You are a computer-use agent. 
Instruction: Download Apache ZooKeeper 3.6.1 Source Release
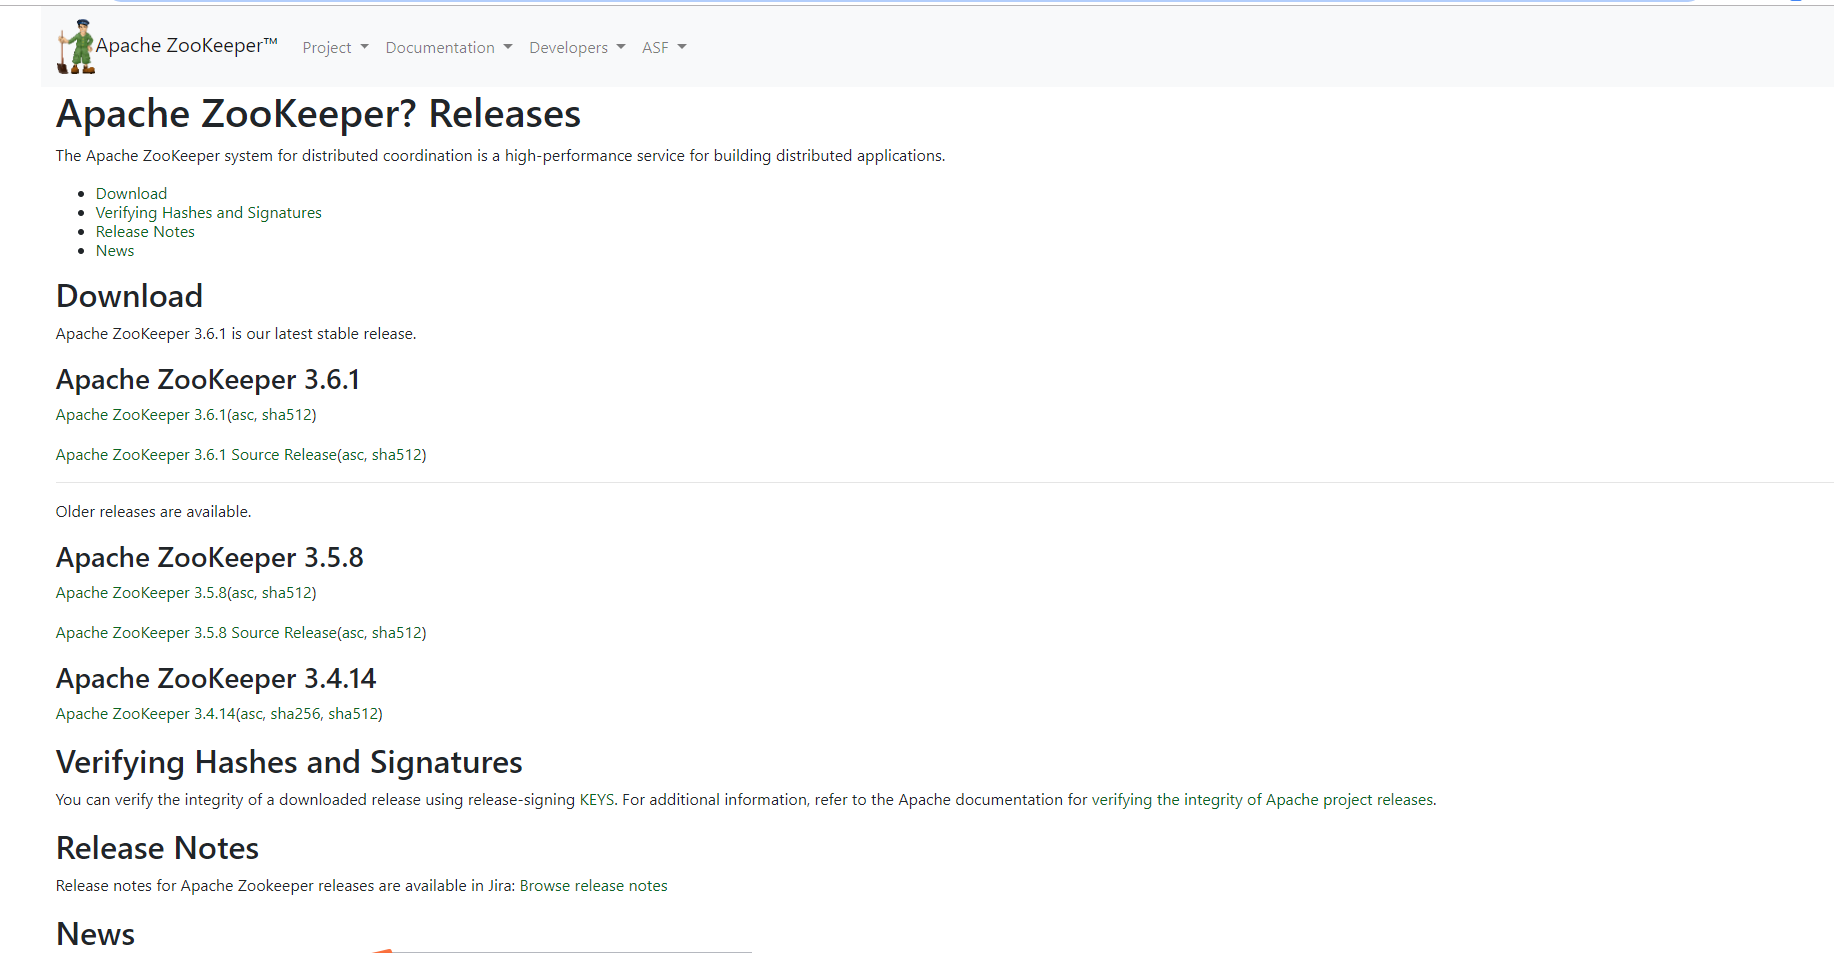196,455
